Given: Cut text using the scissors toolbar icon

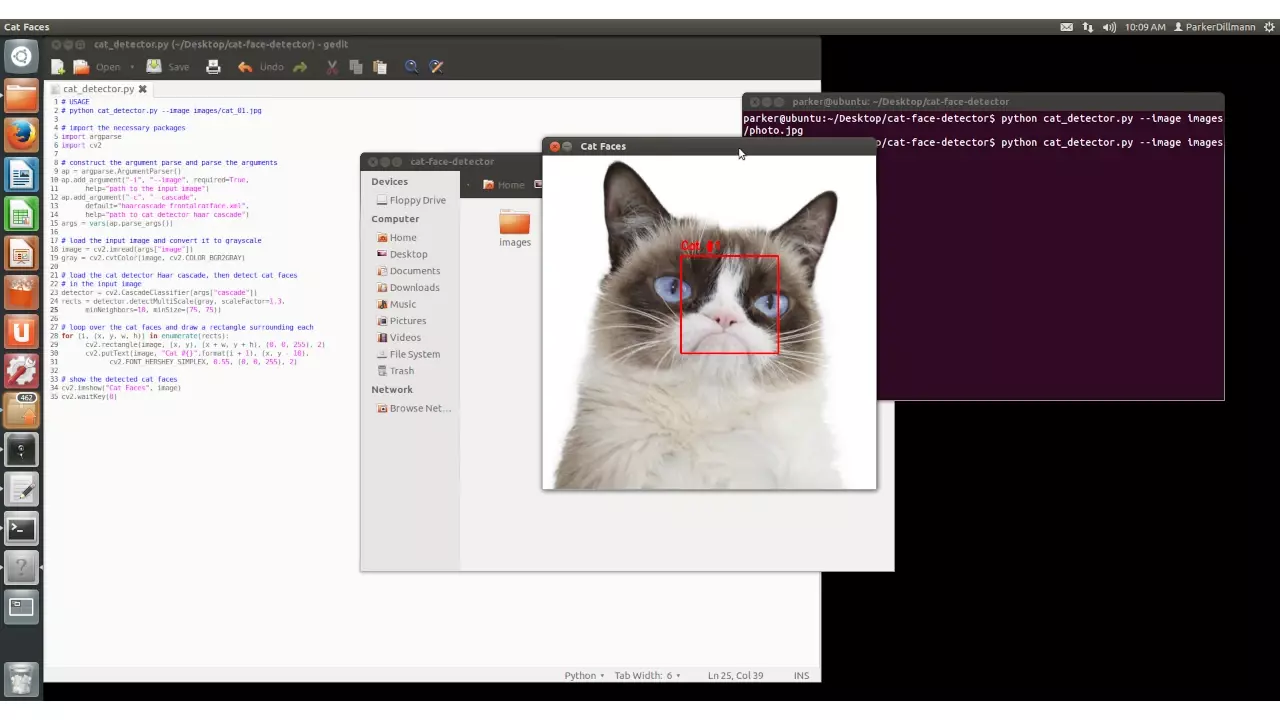Looking at the screenshot, I should [332, 66].
